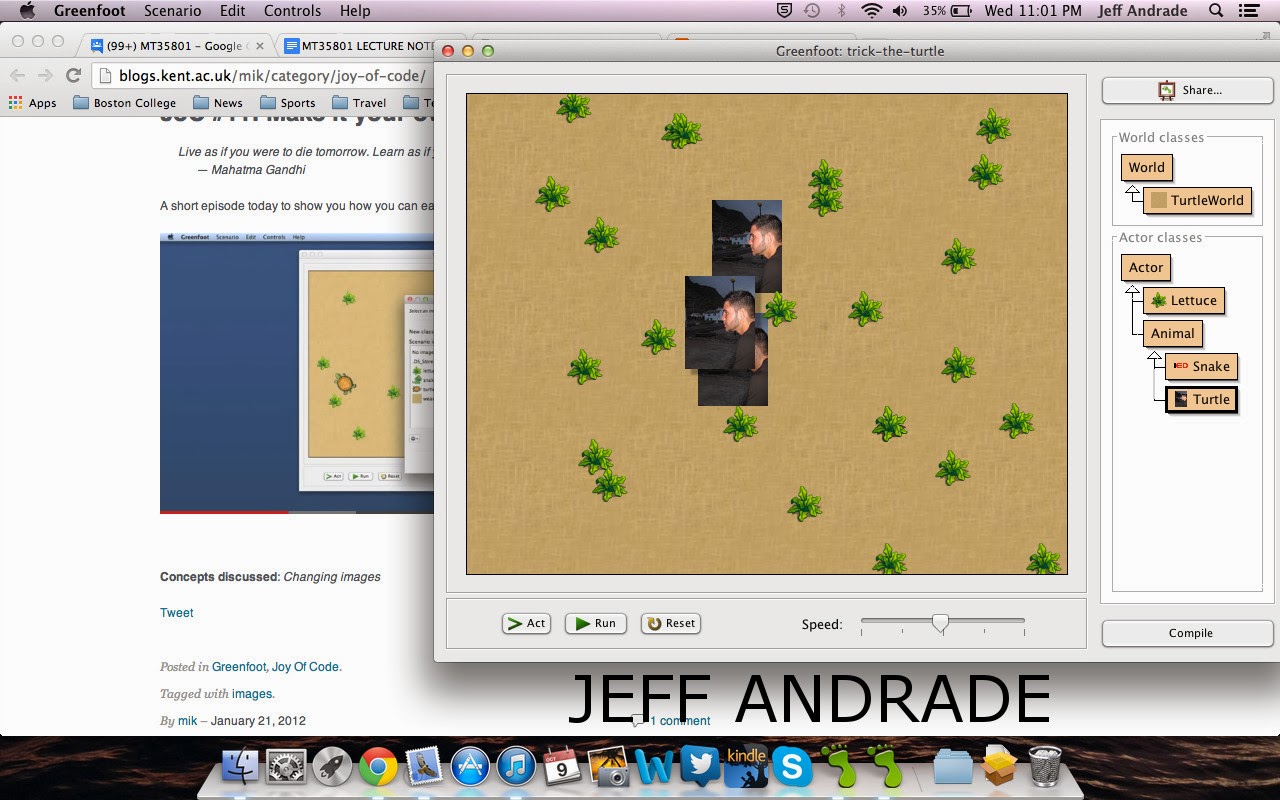The image size is (1280, 800).
Task: Click the Snake class image icon
Action: pos(1180,366)
